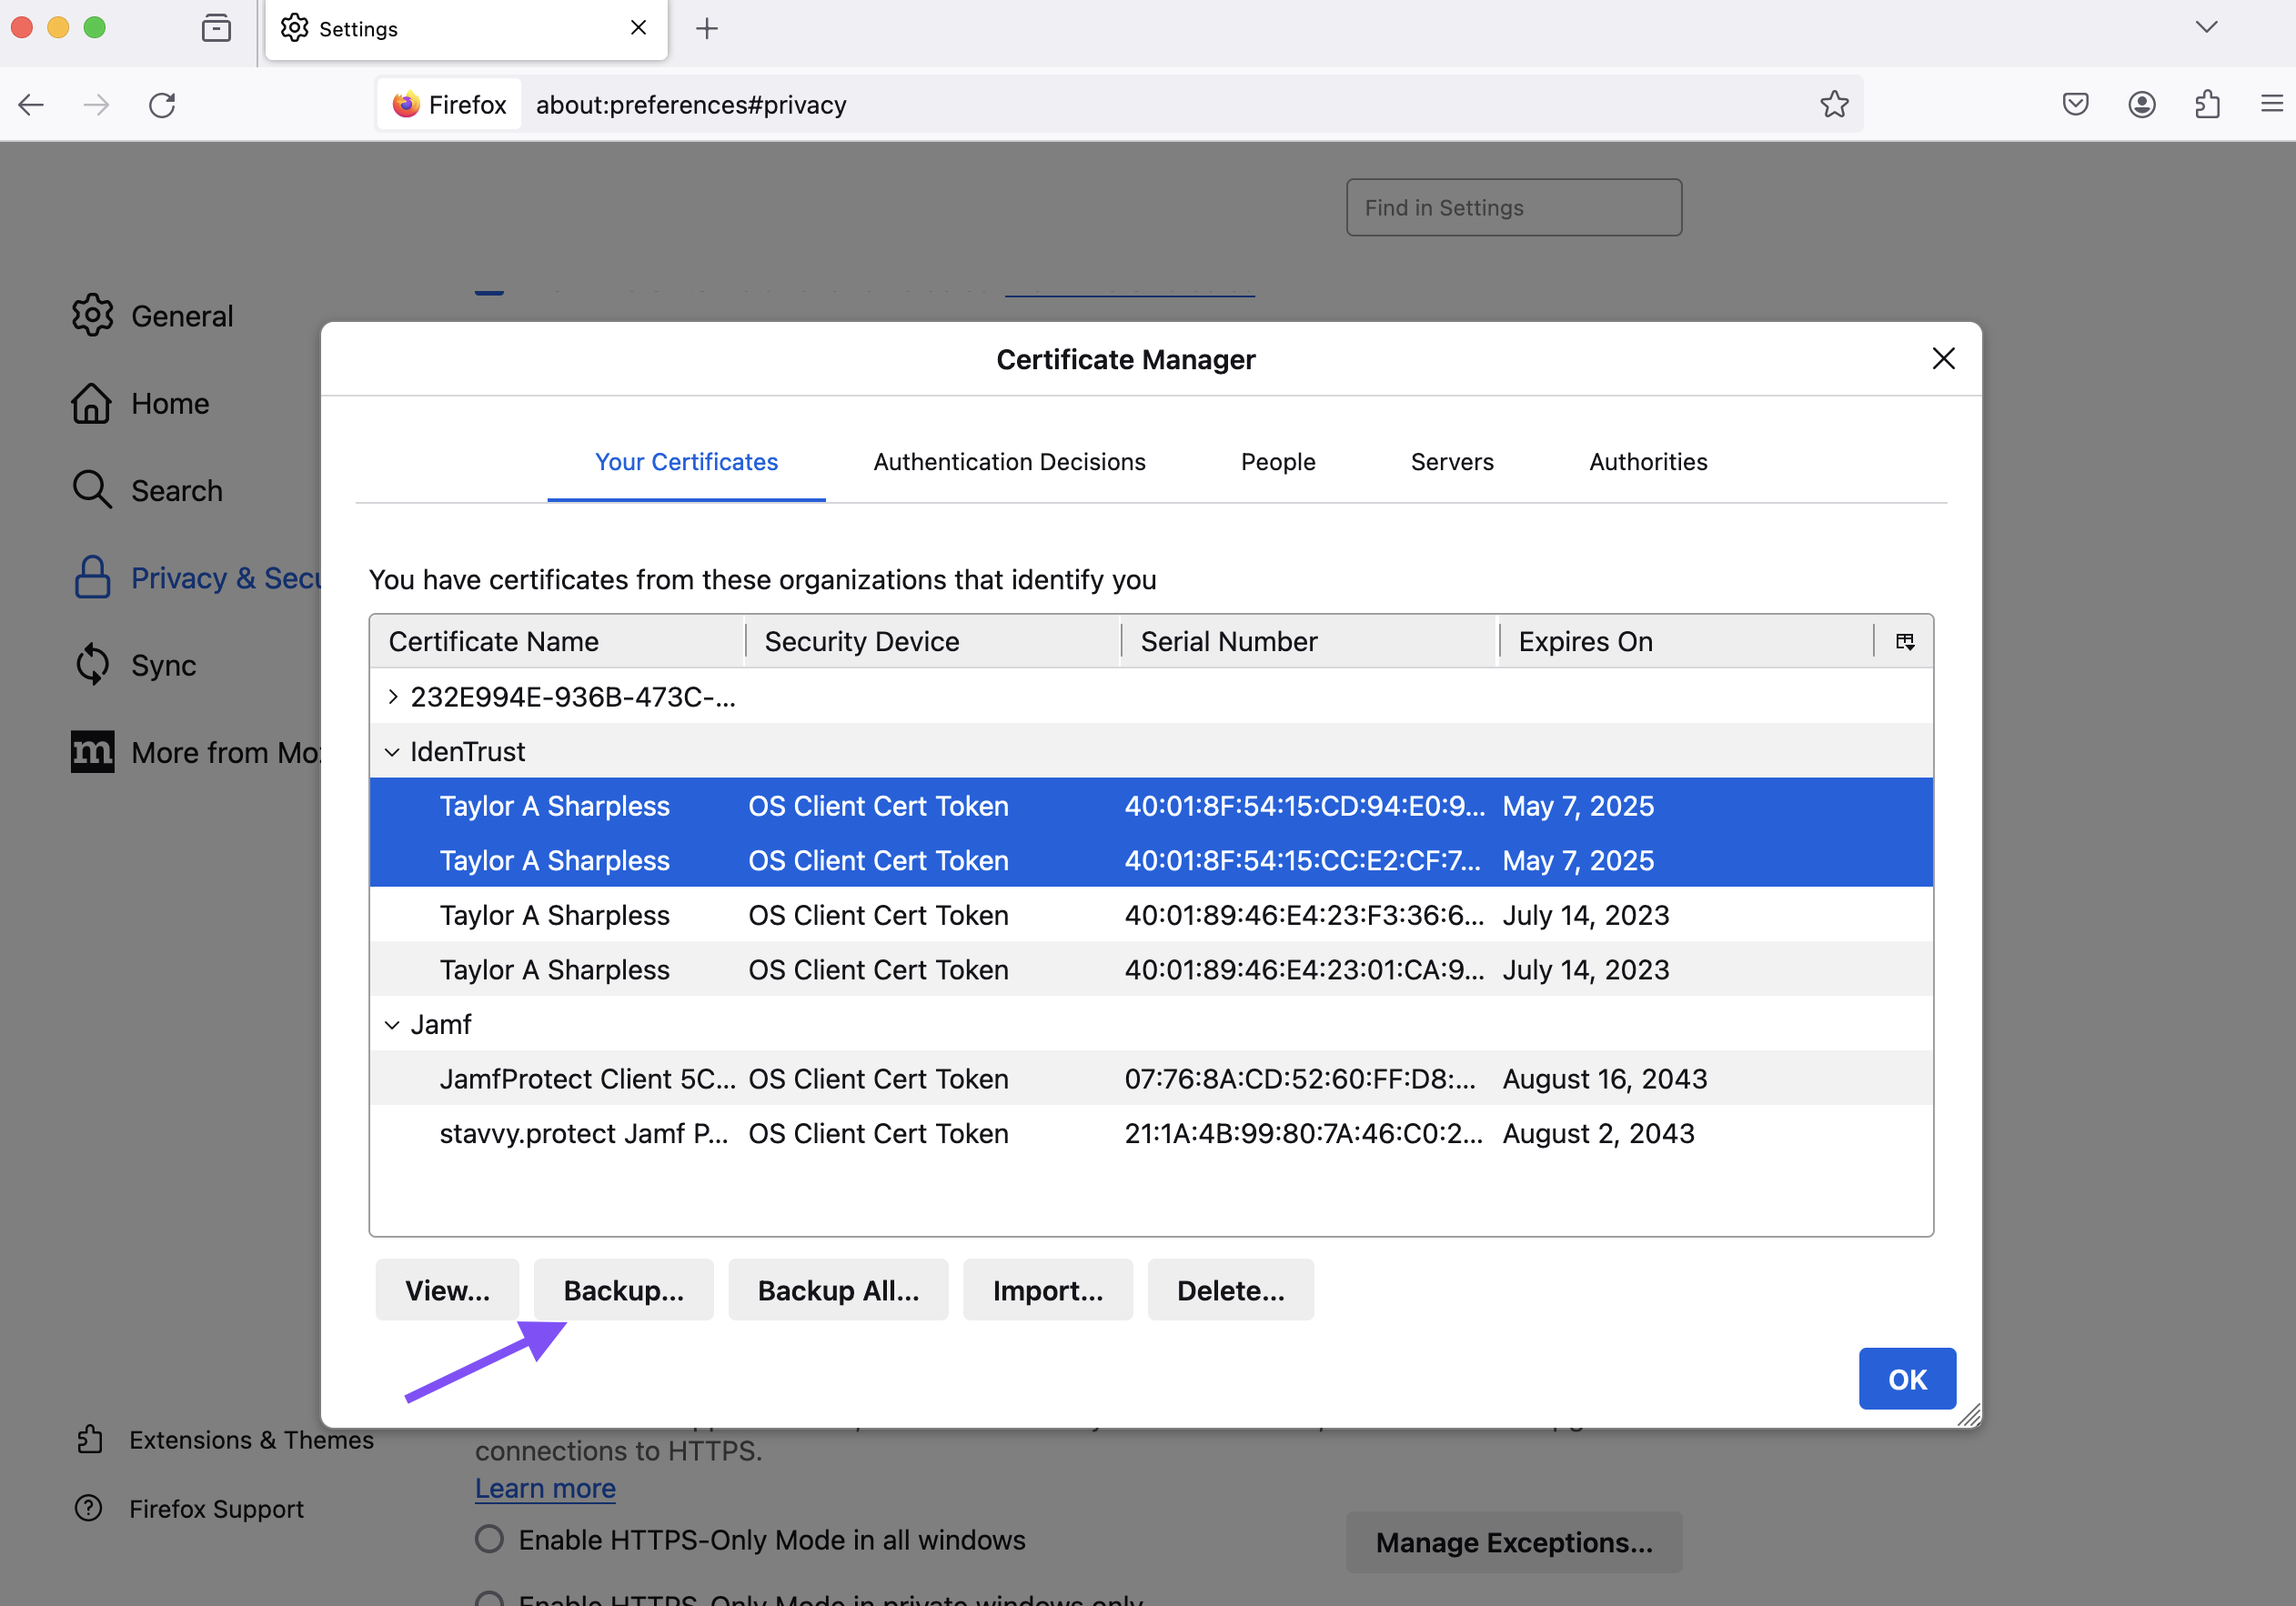Image resolution: width=2296 pixels, height=1606 pixels.
Task: Enable HTTPS-Only Mode in all windows
Action: tap(489, 1539)
